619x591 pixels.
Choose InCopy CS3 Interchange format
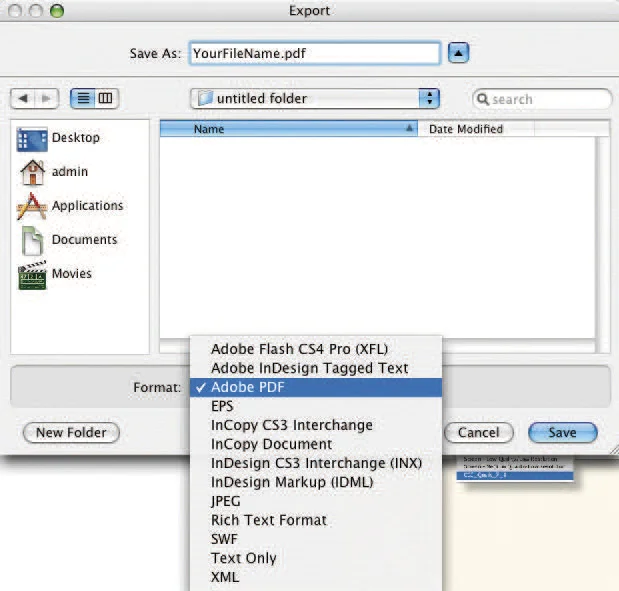[316, 425]
